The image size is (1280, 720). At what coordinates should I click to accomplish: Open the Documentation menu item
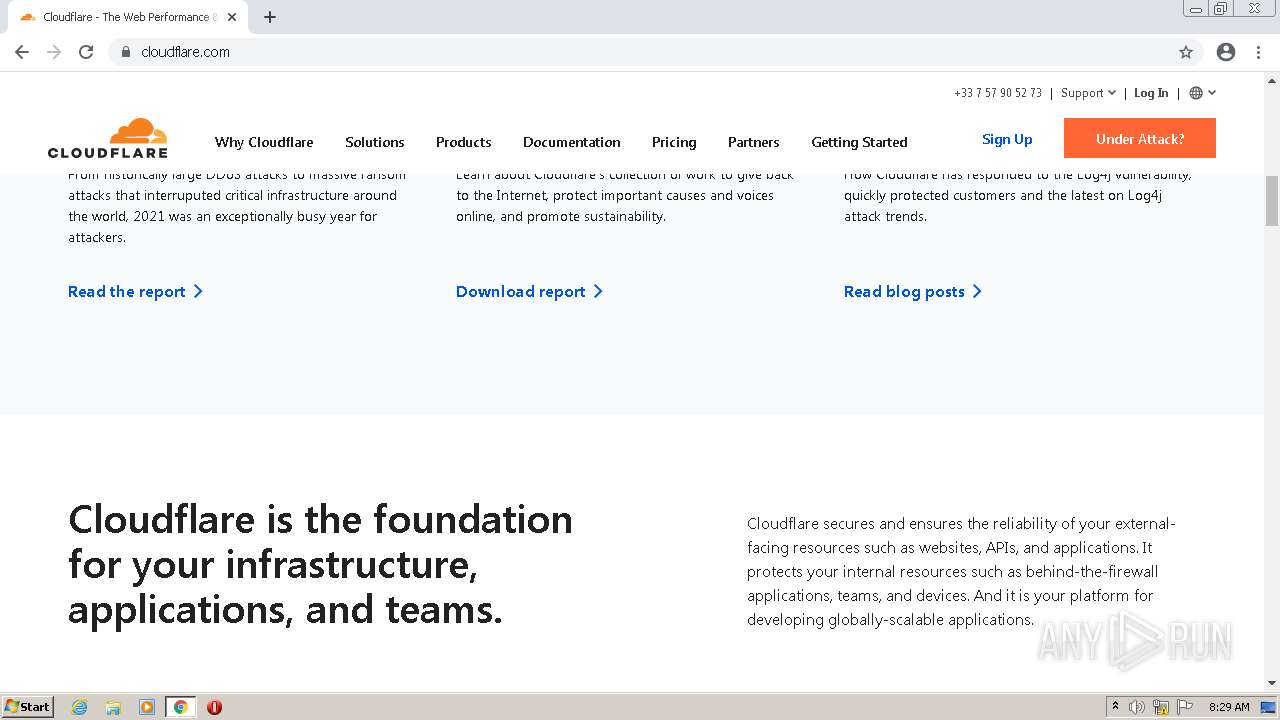tap(572, 142)
